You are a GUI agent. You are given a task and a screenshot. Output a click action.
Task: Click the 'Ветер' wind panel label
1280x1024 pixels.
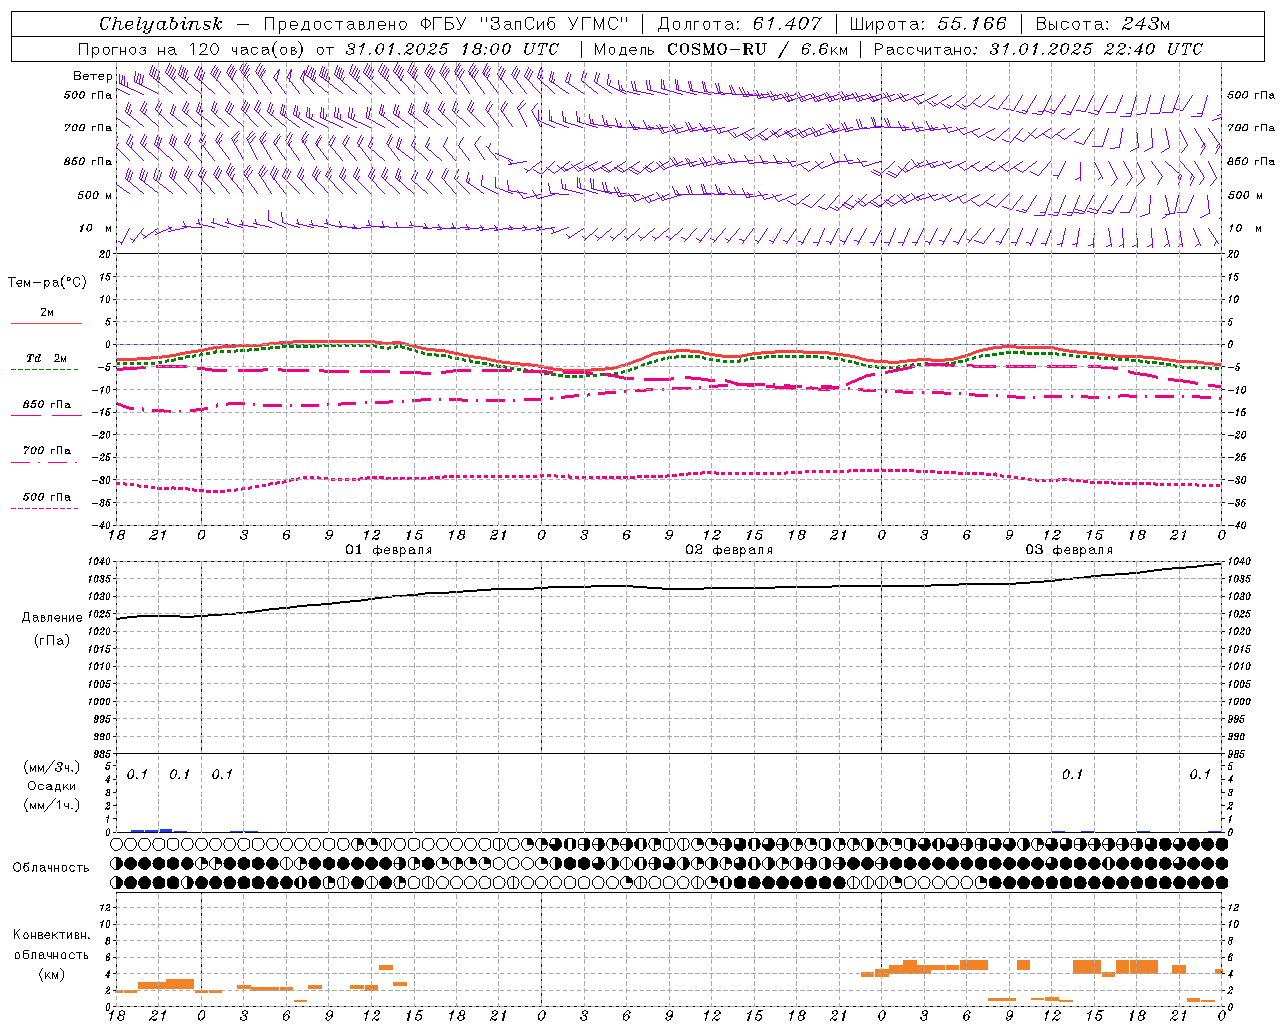tap(92, 76)
